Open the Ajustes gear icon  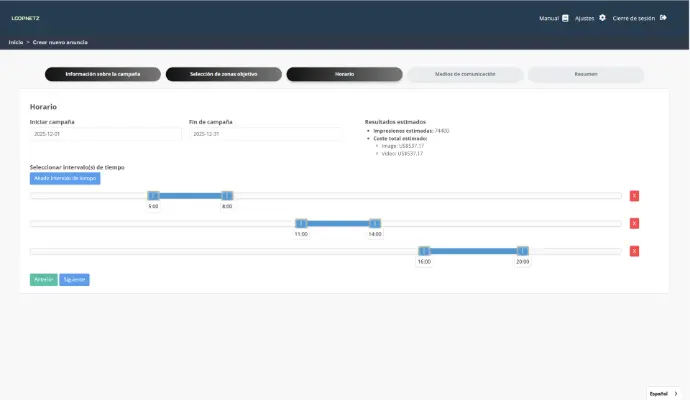pos(602,18)
